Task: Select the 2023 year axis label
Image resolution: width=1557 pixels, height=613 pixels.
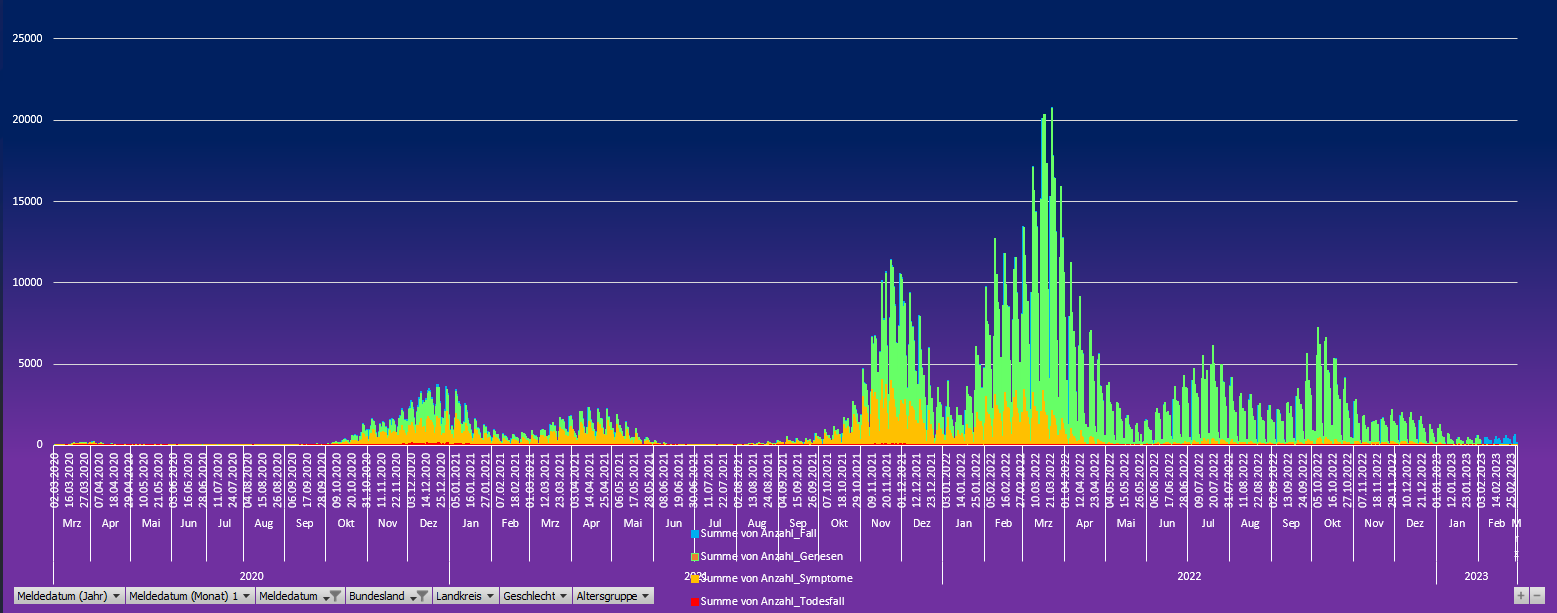Action: tap(1476, 577)
